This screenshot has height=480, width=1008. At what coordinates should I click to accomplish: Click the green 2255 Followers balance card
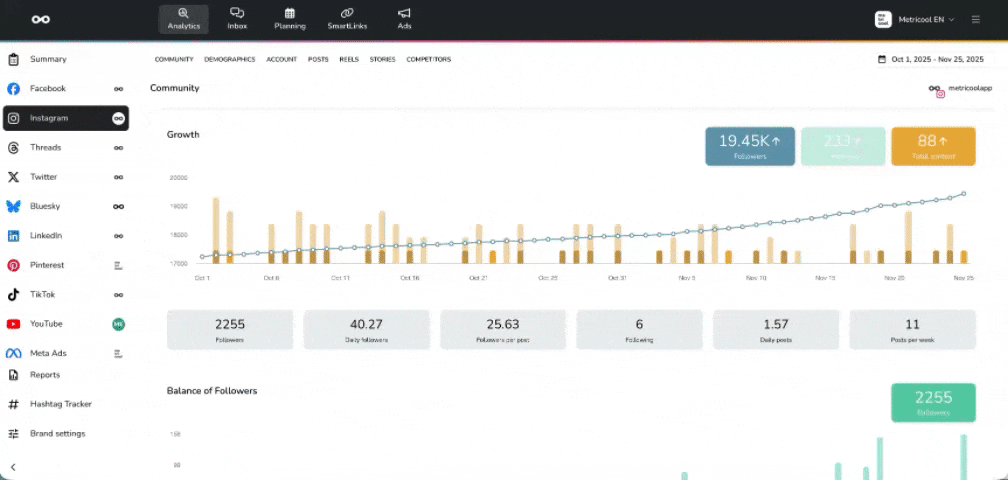932,402
